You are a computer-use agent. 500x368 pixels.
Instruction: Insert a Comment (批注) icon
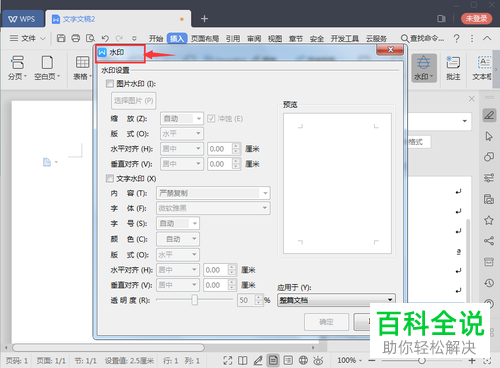click(453, 68)
